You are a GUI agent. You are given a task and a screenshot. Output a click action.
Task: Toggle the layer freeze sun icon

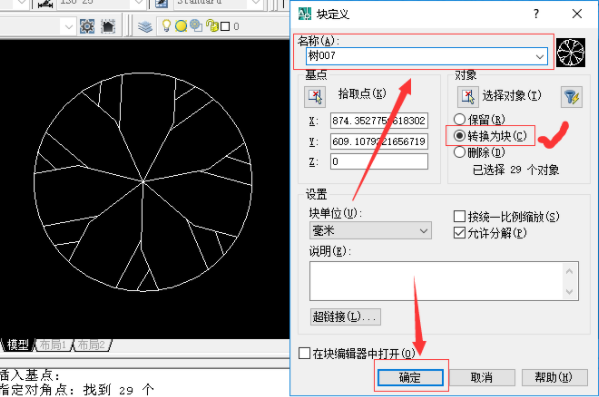(x=181, y=26)
